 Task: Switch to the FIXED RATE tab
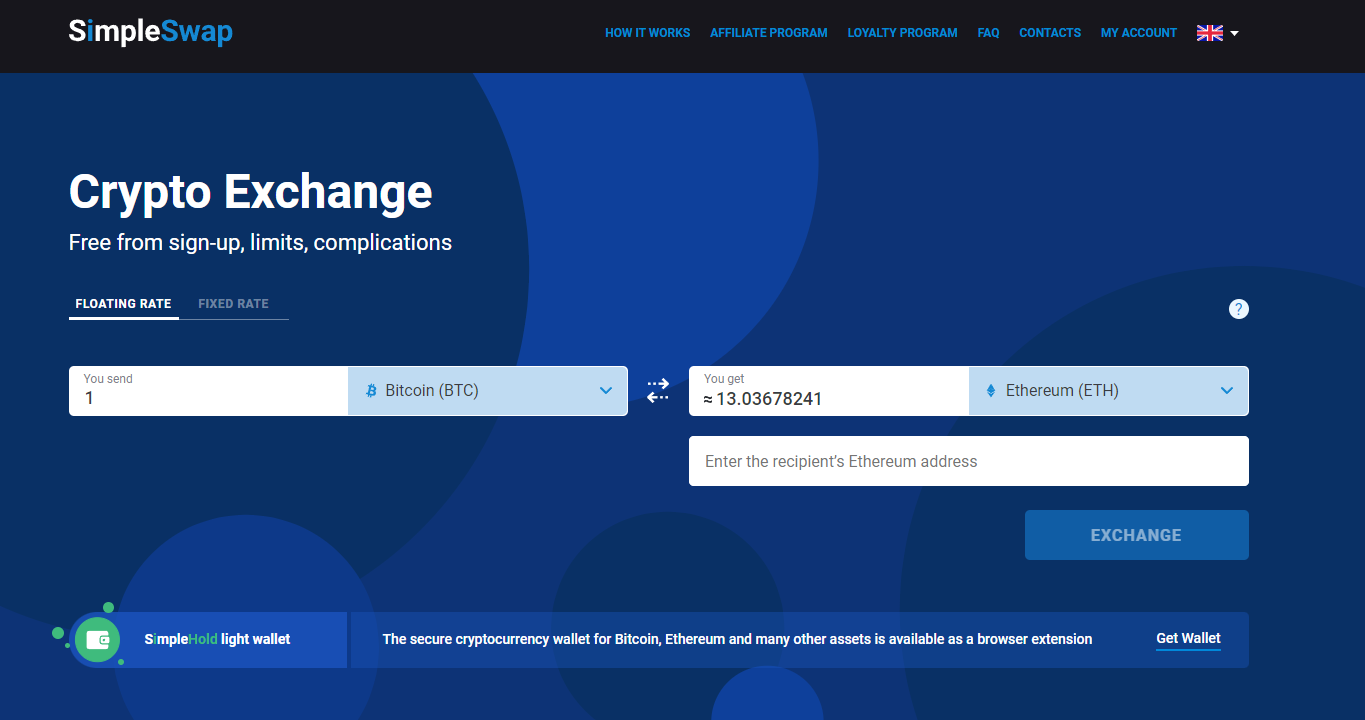(233, 303)
